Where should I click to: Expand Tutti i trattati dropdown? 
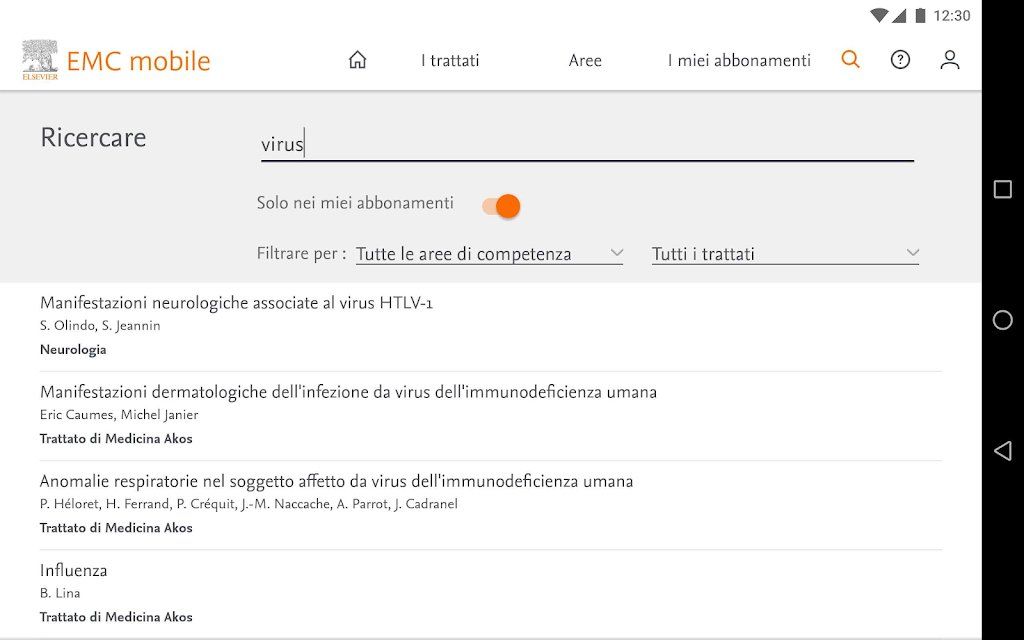pyautogui.click(x=785, y=253)
